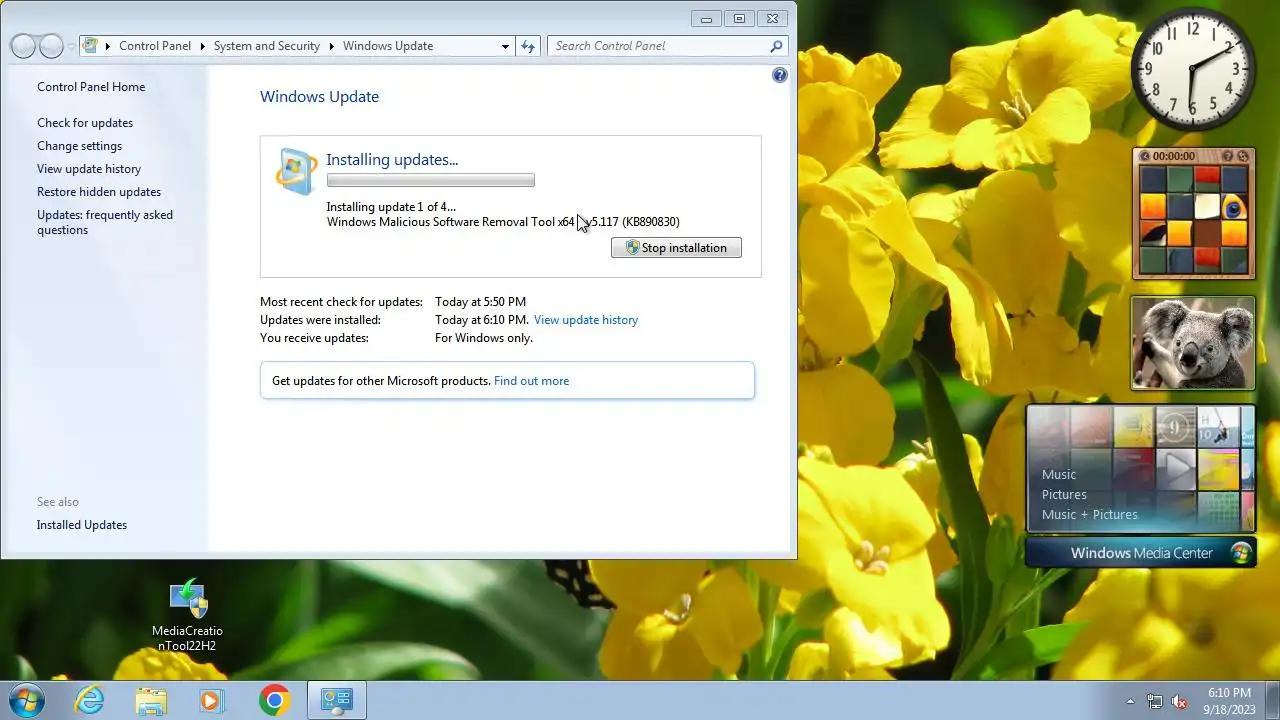Screen dimensions: 1280x720
Task: Click the toucan eye puzzle tile
Action: (x=1235, y=206)
